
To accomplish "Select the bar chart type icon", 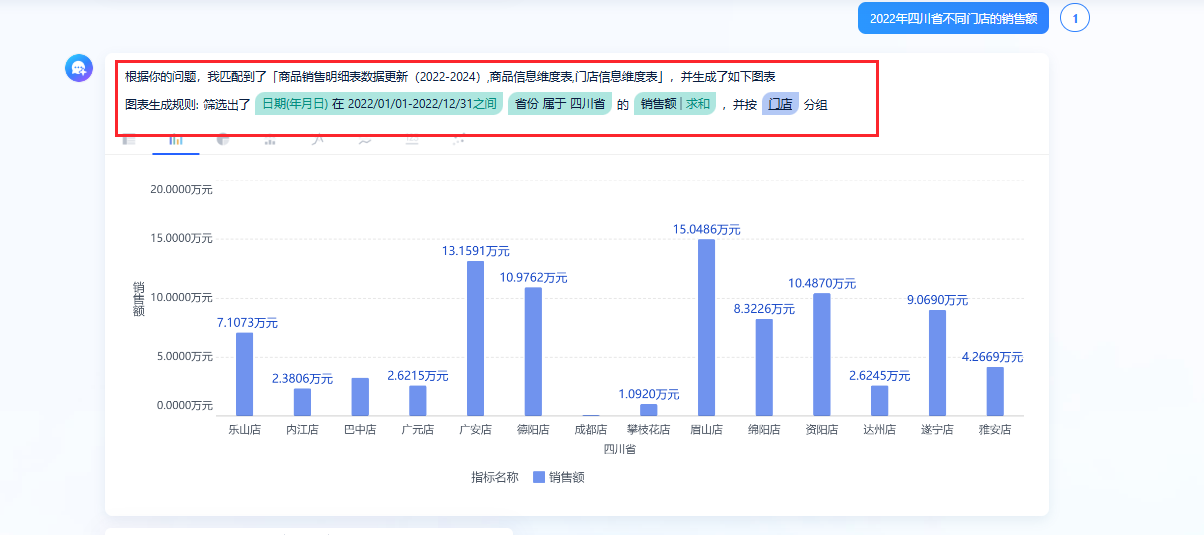I will tap(176, 140).
